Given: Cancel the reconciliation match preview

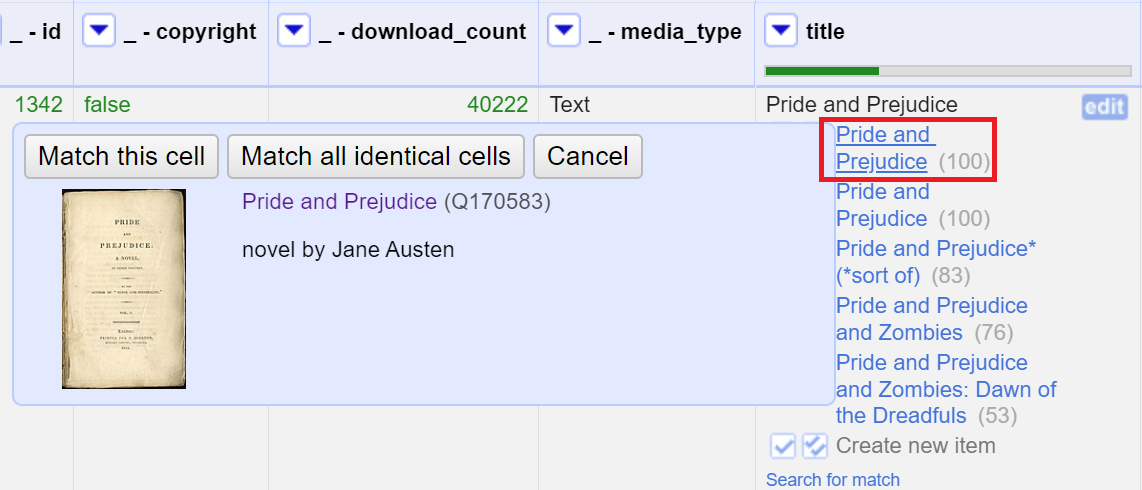Looking at the screenshot, I should coord(588,156).
